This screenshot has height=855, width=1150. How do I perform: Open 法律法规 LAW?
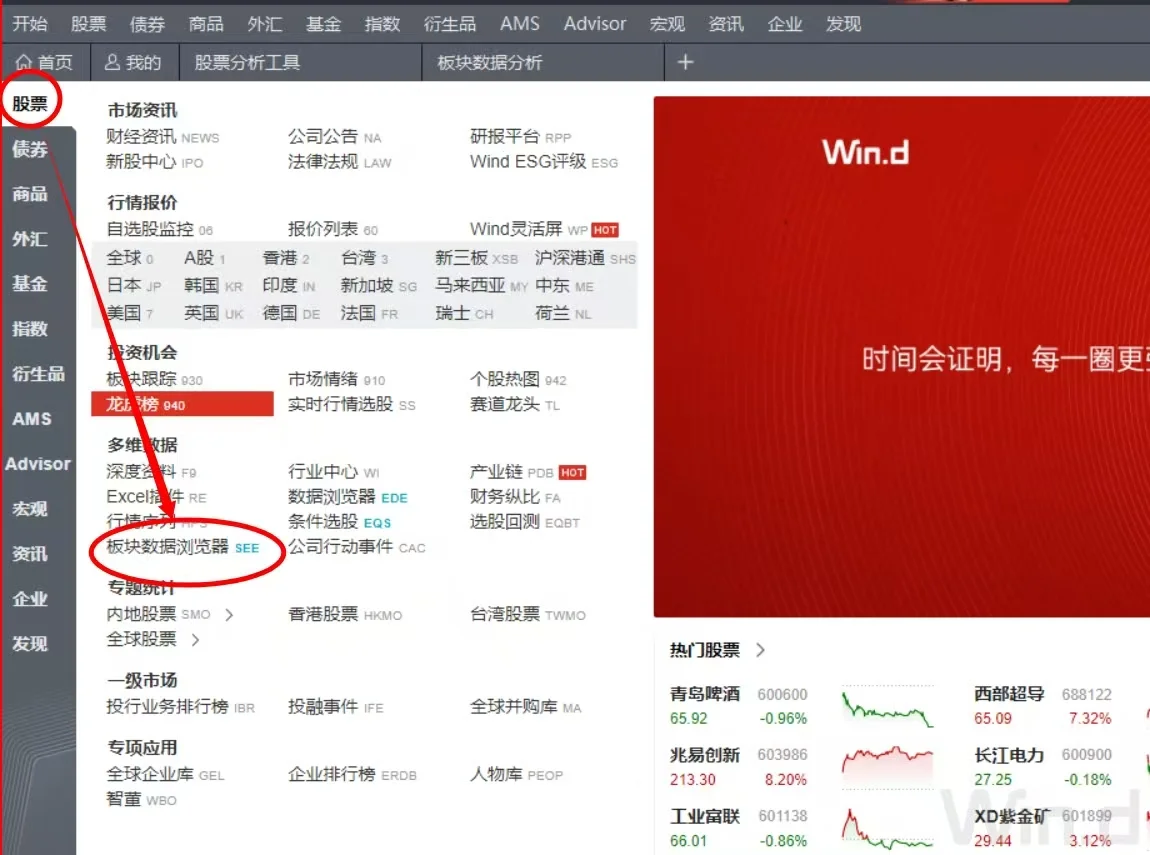tap(340, 161)
